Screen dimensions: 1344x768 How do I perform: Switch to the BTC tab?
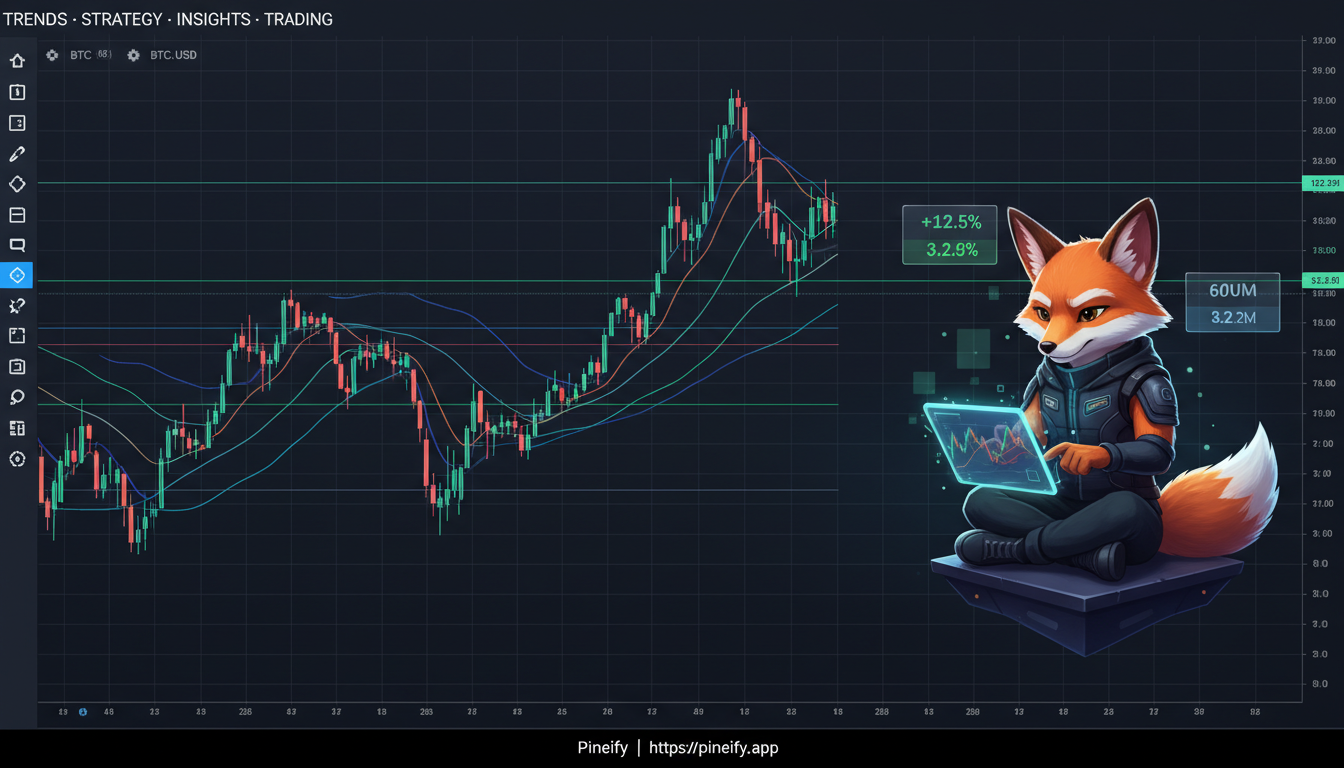tap(80, 55)
